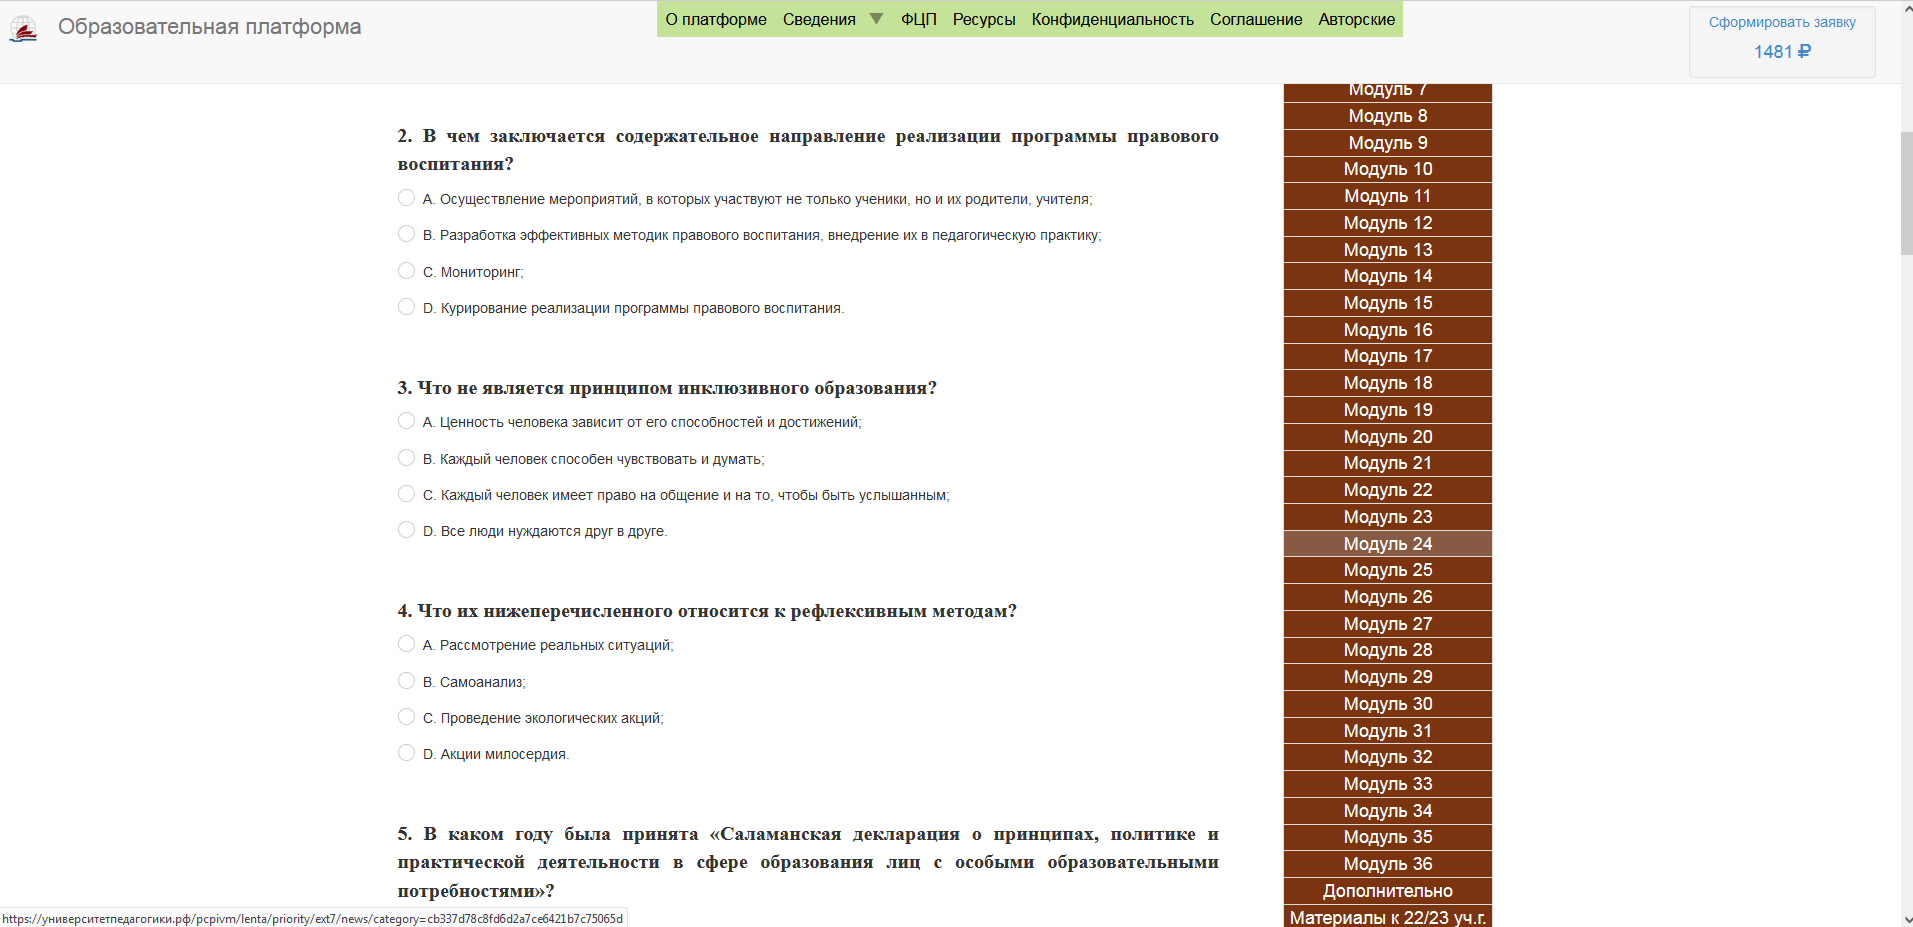Open Модуль 34 in the sidebar
This screenshot has height=927, width=1913.
tap(1387, 811)
